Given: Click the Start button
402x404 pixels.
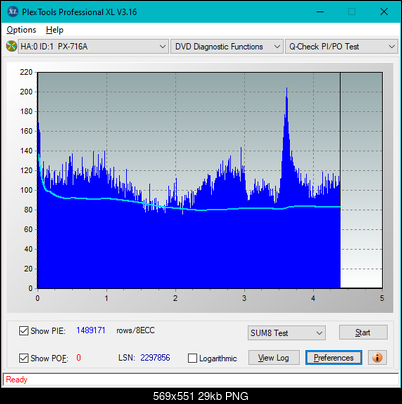Looking at the screenshot, I should pos(363,332).
